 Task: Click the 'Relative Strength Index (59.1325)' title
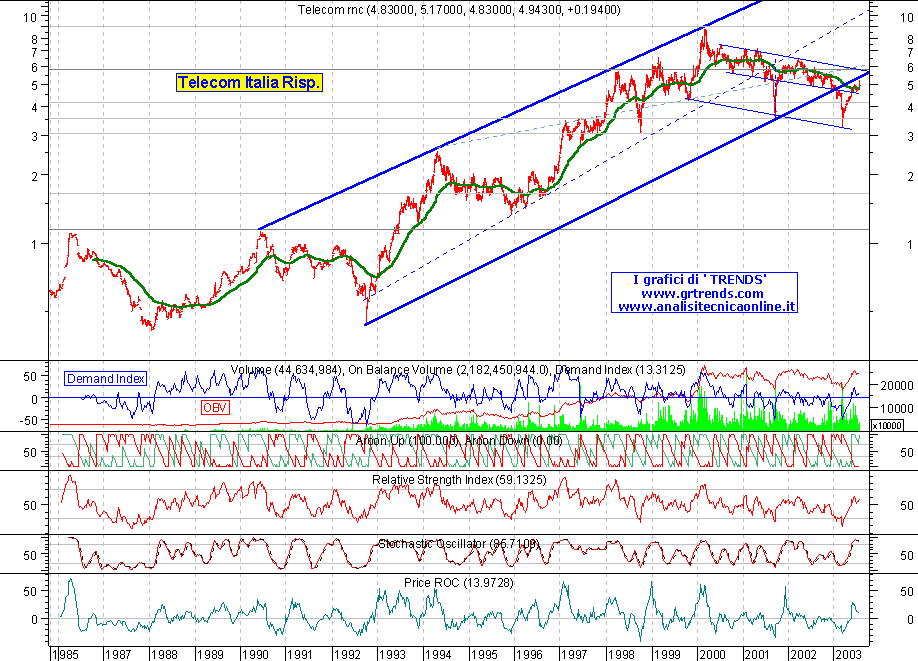[x=459, y=480]
